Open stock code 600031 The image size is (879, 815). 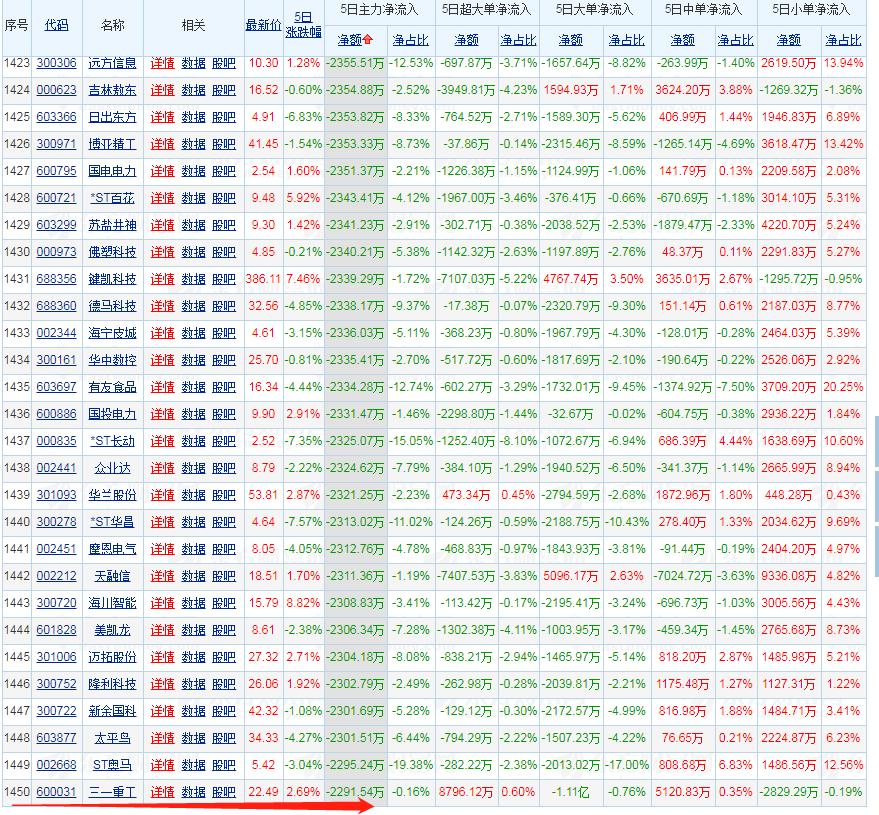click(56, 792)
